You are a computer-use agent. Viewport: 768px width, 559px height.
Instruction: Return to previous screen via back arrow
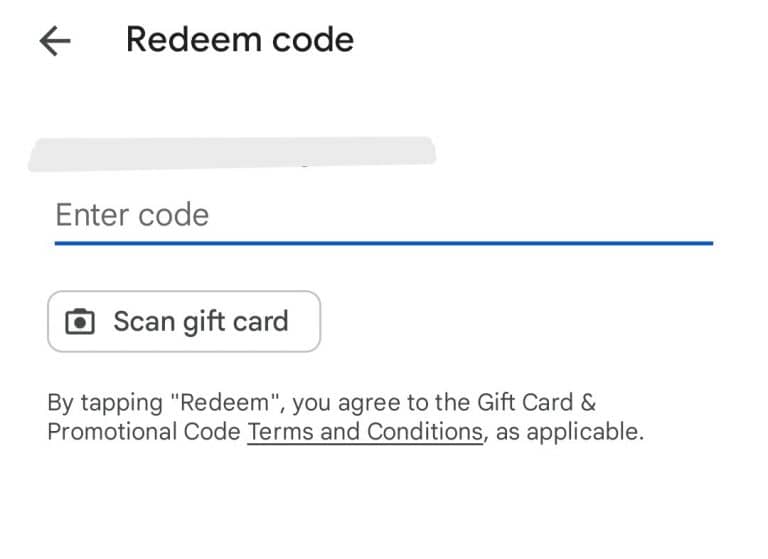(55, 41)
